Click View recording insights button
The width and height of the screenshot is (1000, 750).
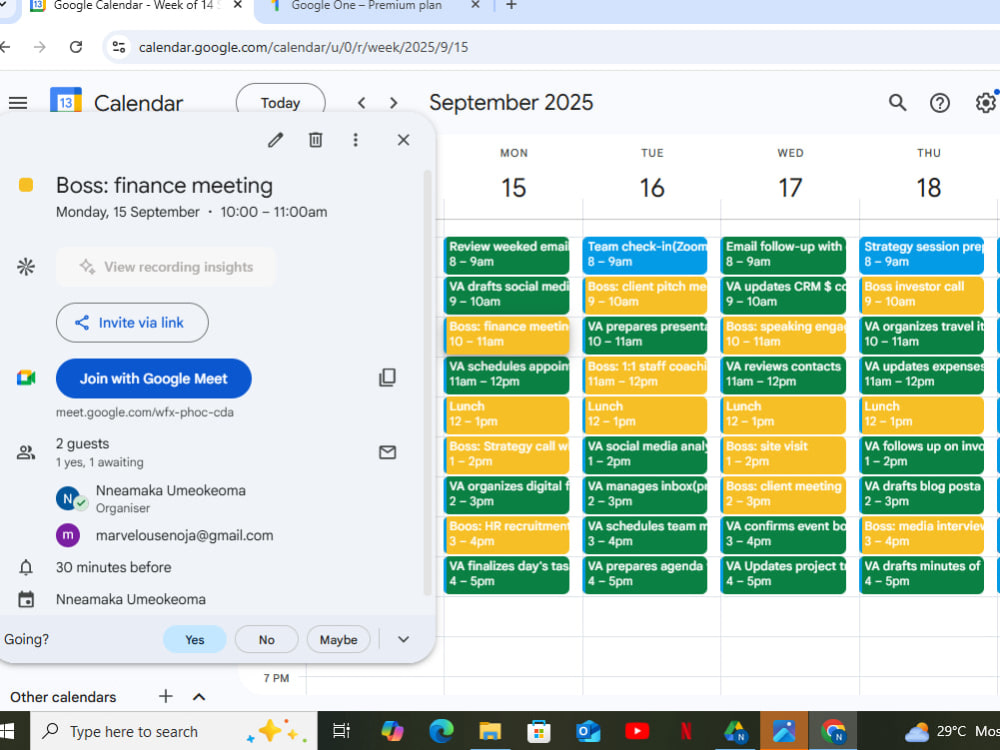pos(166,267)
